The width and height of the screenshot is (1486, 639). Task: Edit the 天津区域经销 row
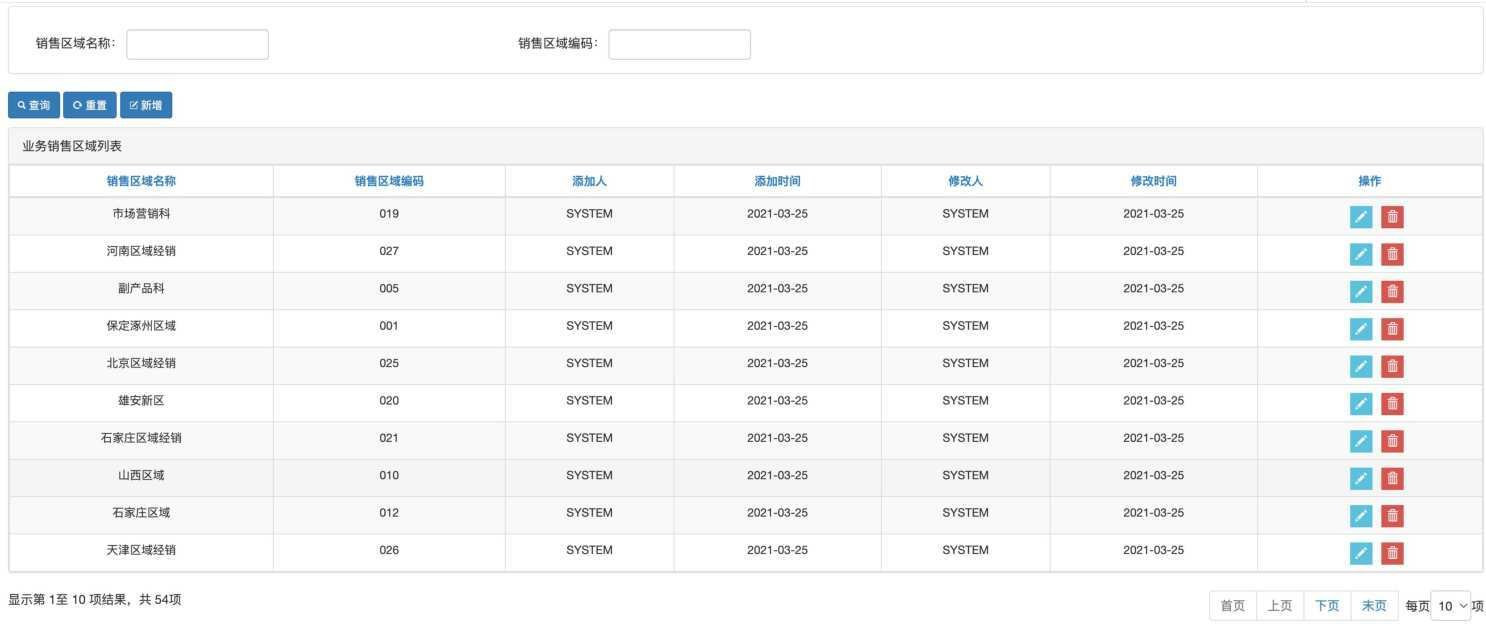click(1361, 553)
